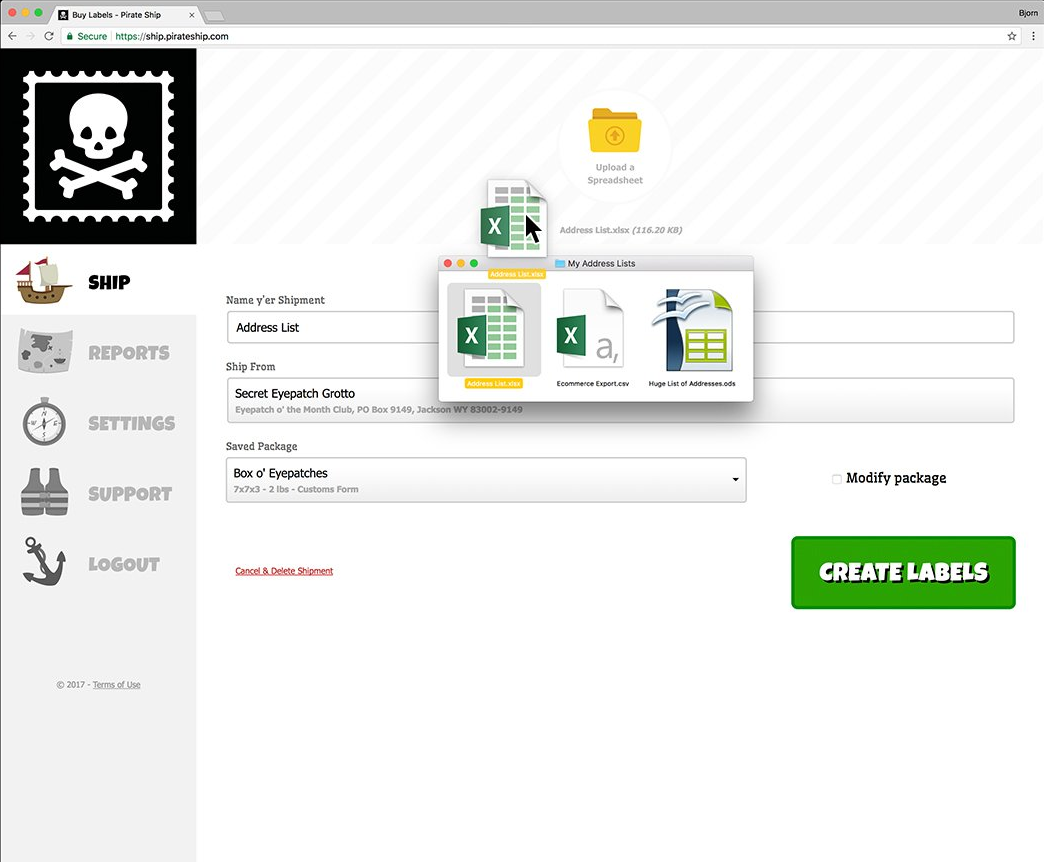Screen dimensions: 1044x862
Task: Toggle the green fullscreen button on My Address Lists
Action: pos(472,263)
